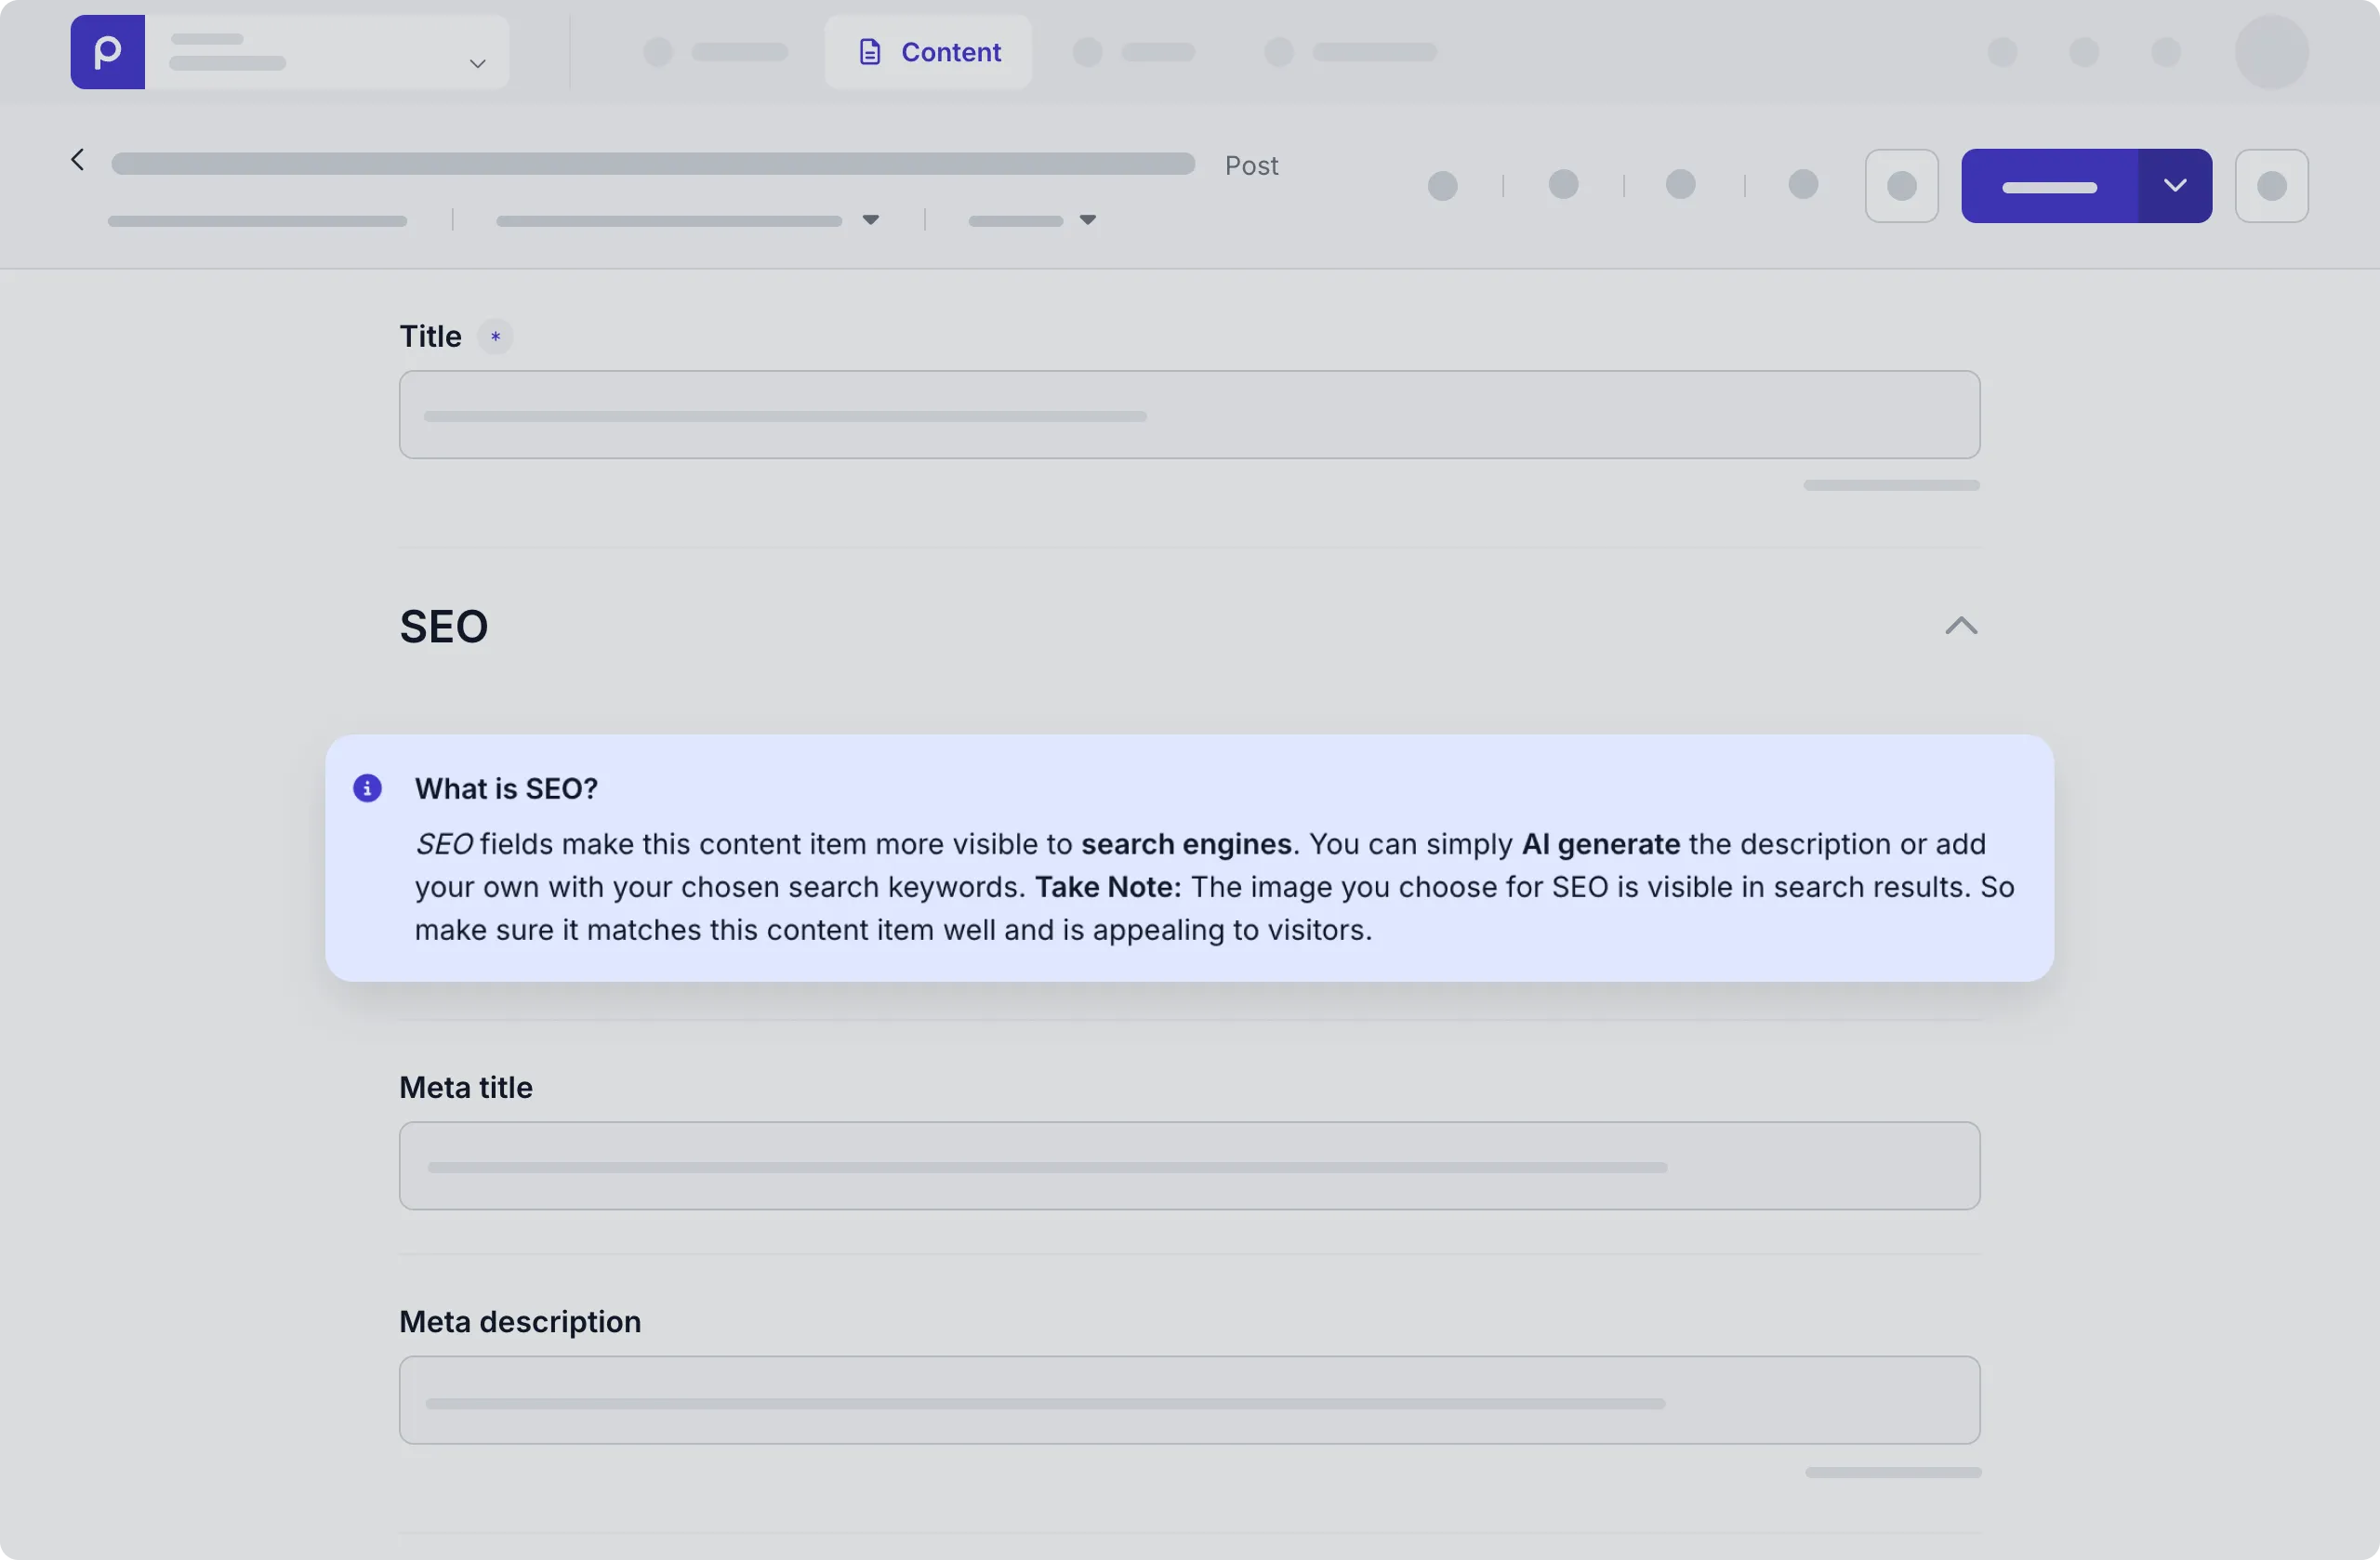Open the arrow dropdown on the purple button
This screenshot has width=2380, height=1560.
(x=2175, y=186)
